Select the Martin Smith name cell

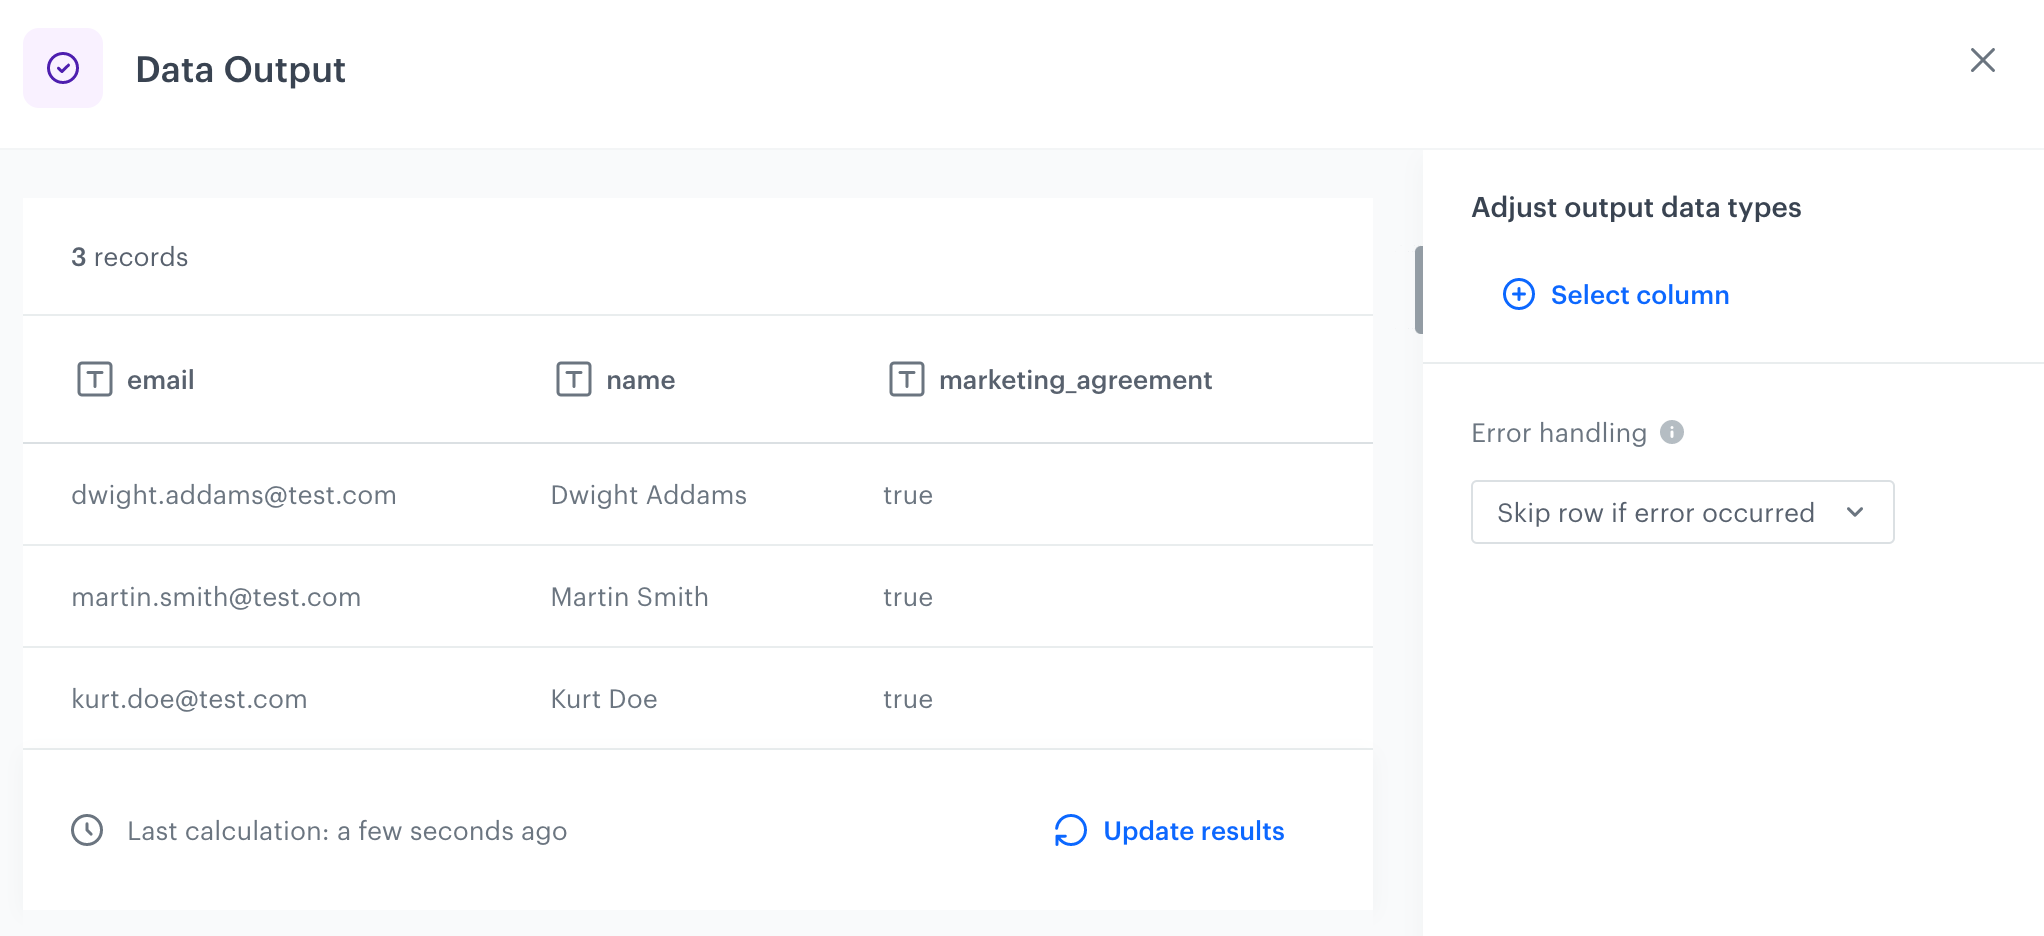pos(629,597)
